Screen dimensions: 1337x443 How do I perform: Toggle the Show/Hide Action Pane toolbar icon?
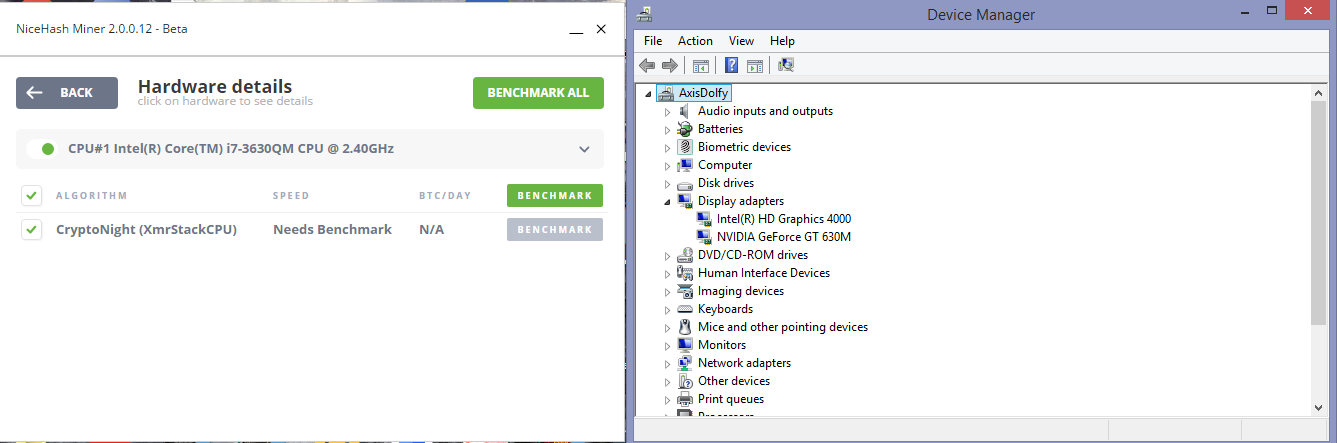point(755,65)
